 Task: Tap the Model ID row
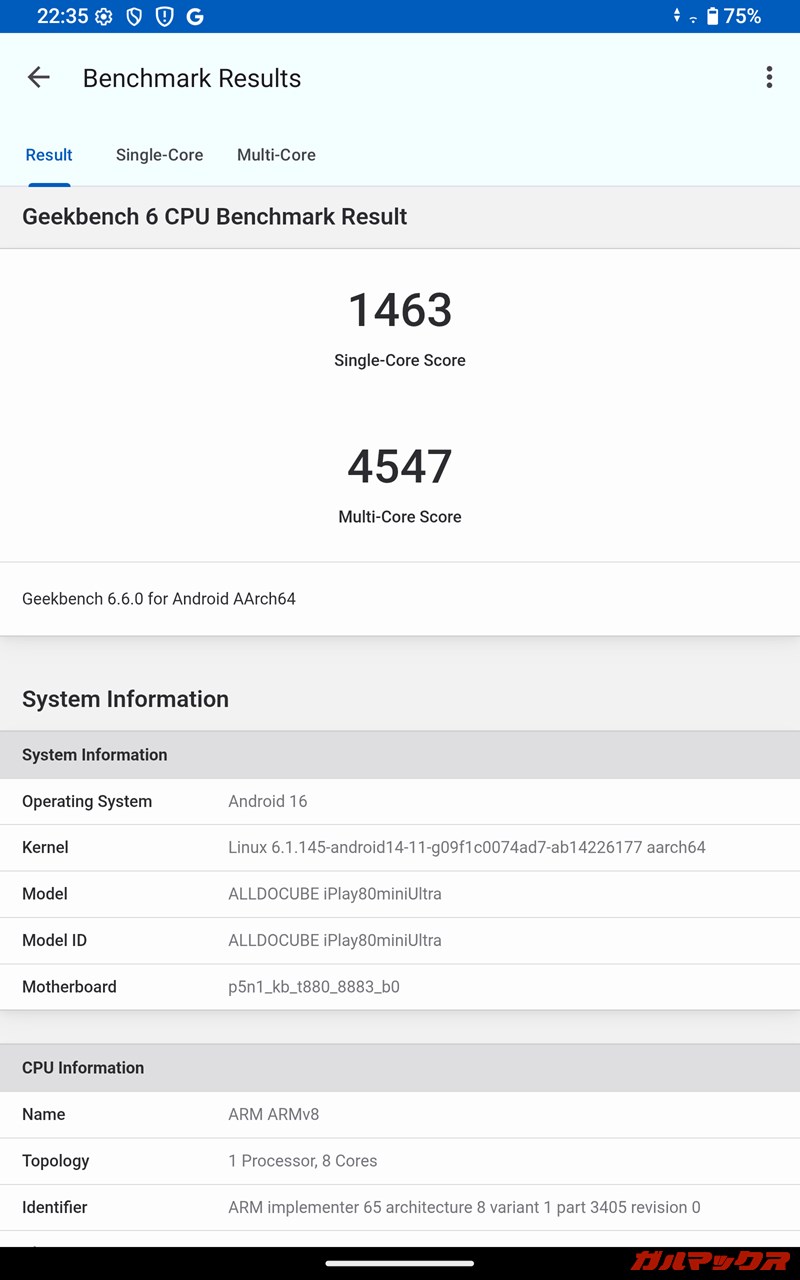400,940
